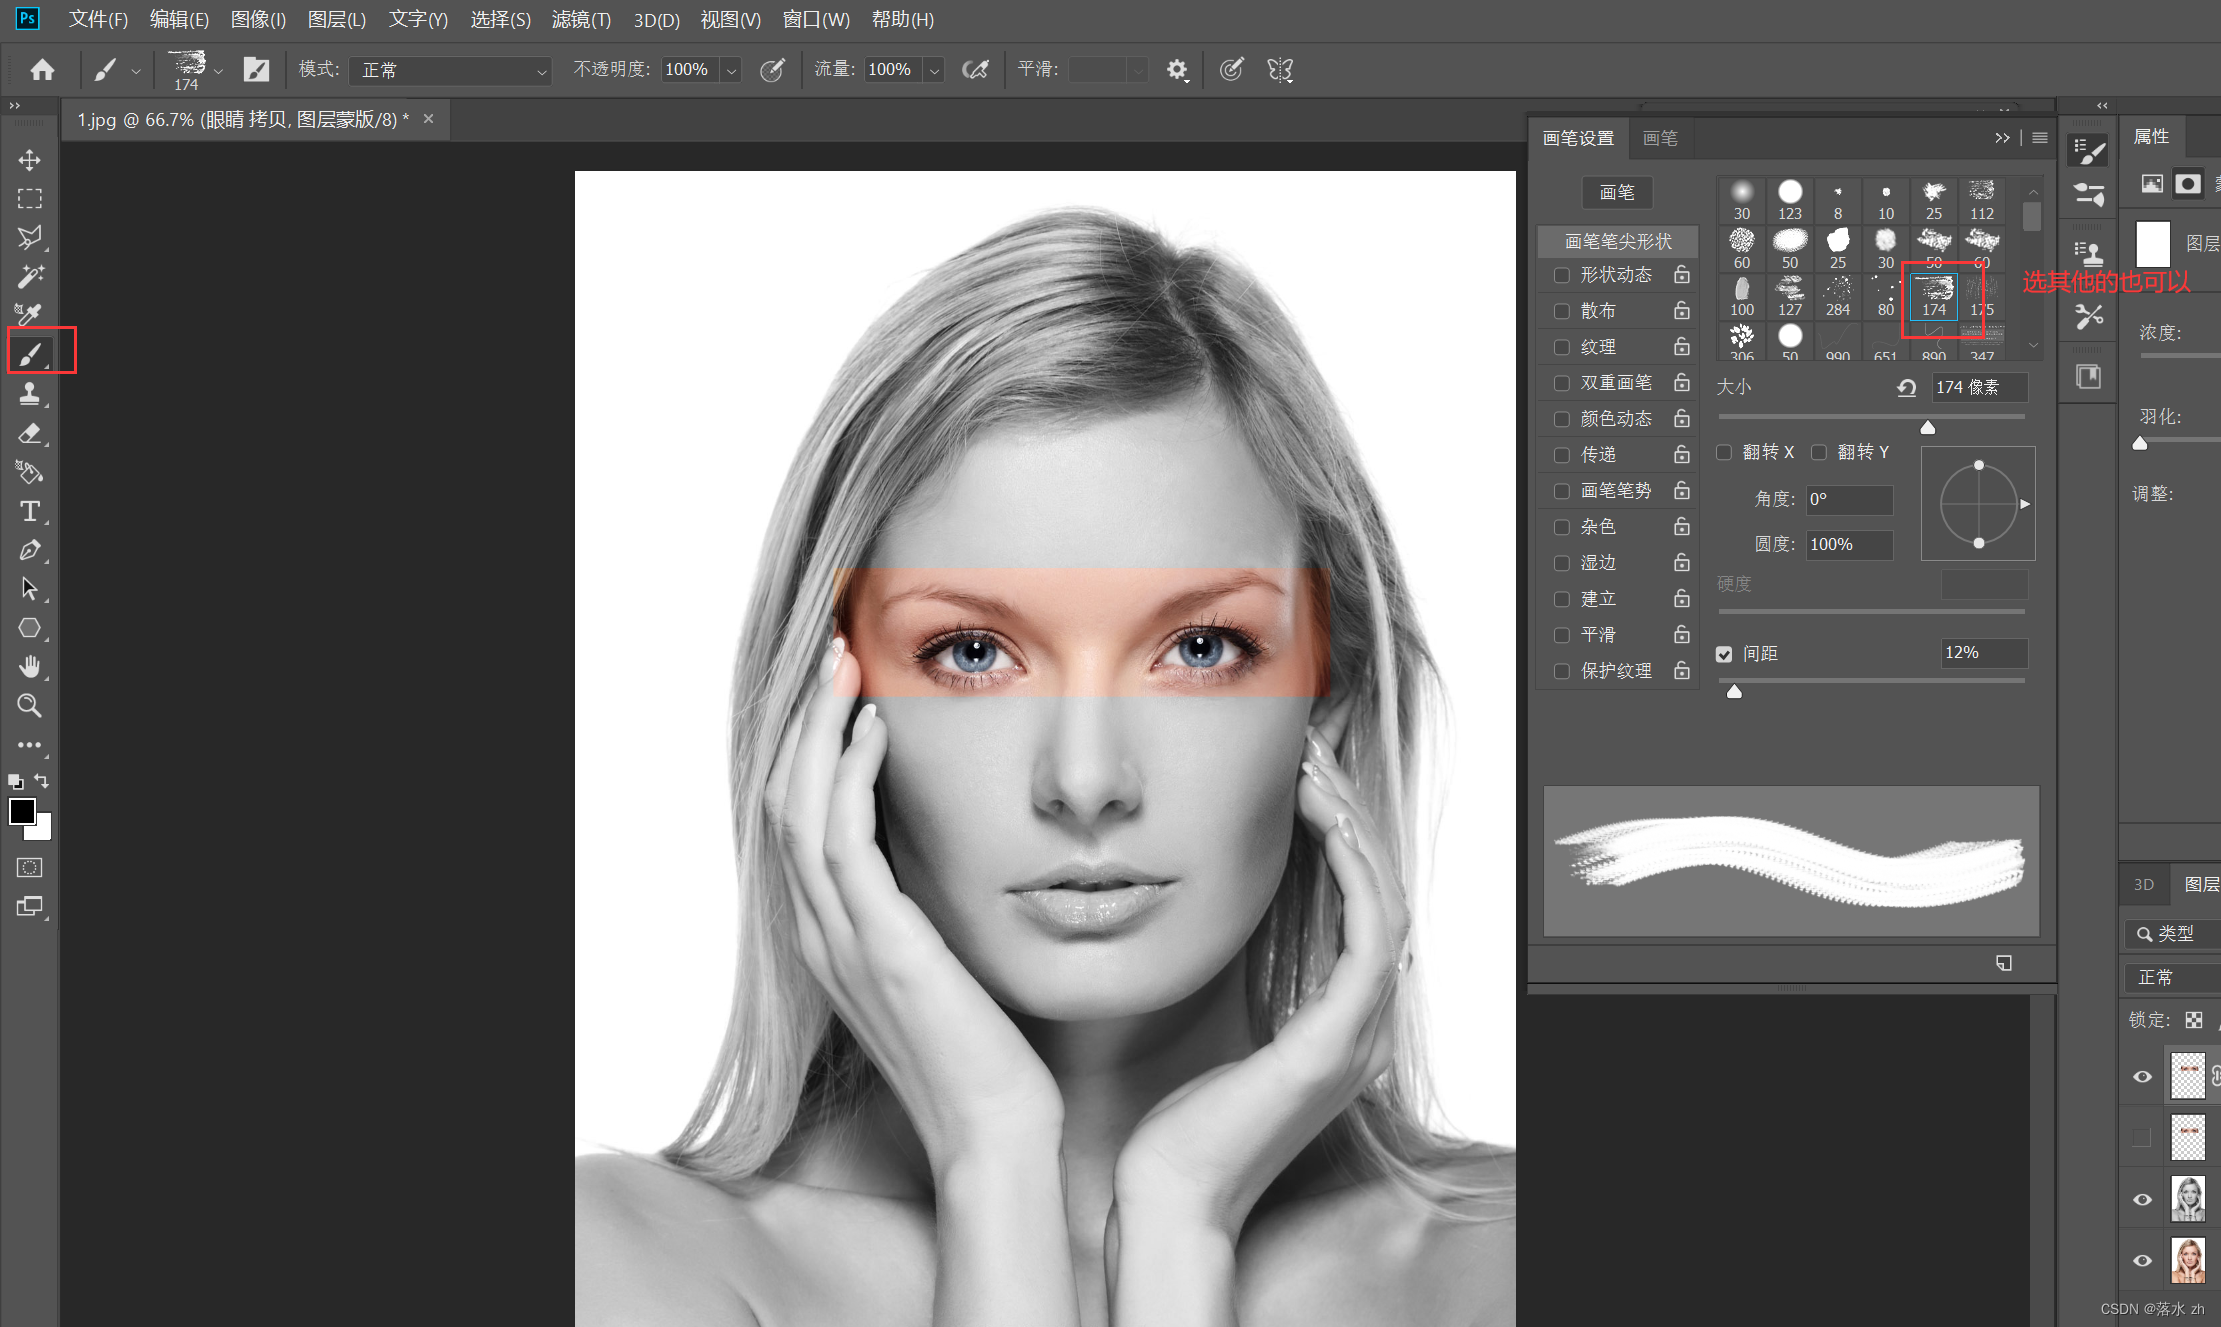Click the Magic Wand tool

(x=29, y=276)
